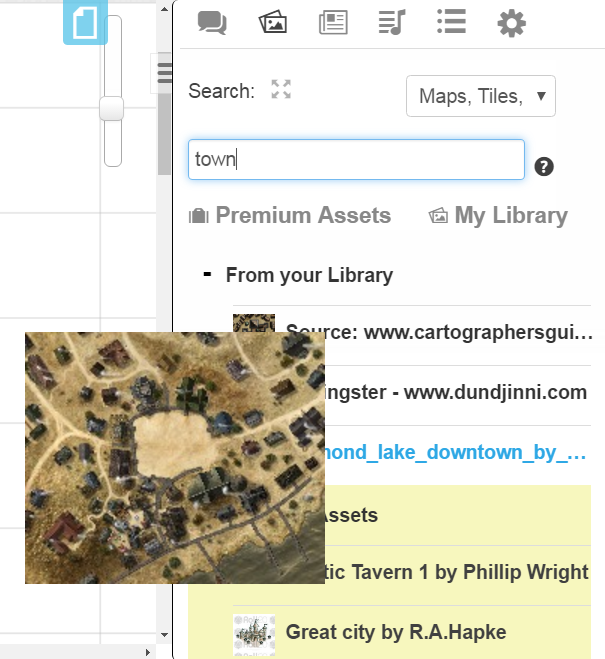Click the zoom slider handle
Screen dimensions: 605x659
pos(111,109)
